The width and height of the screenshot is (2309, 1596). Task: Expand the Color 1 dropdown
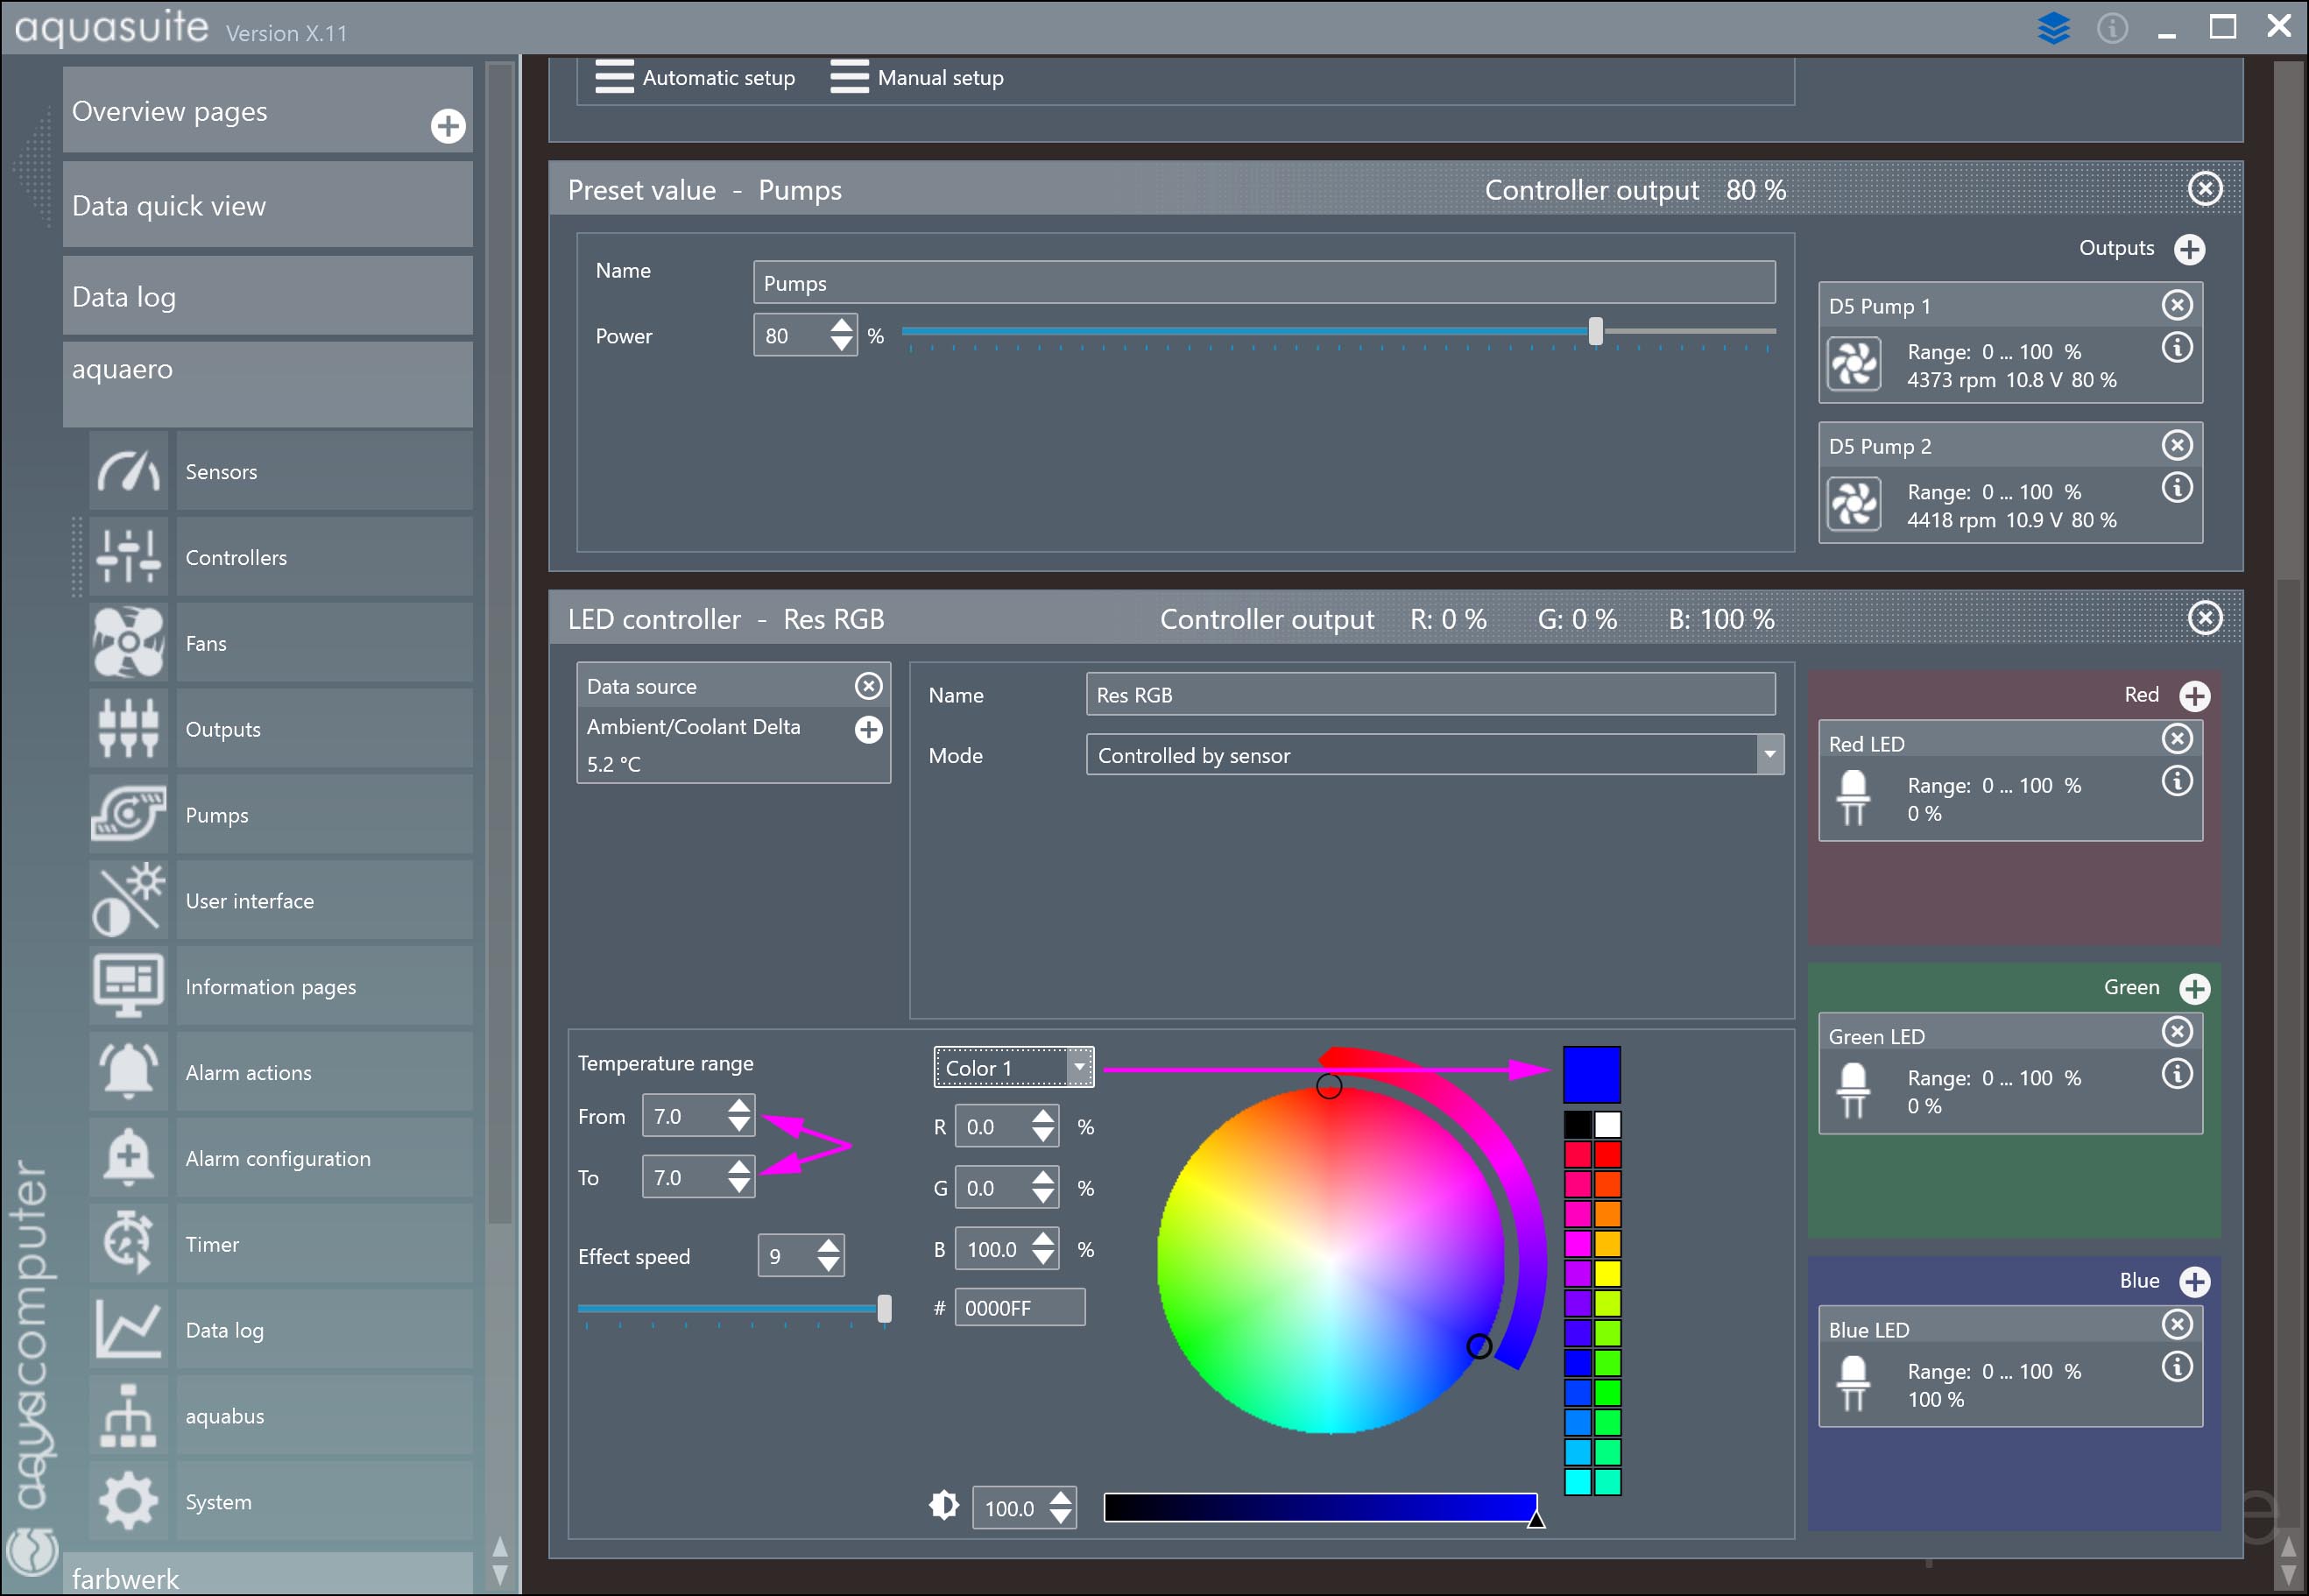pyautogui.click(x=1078, y=1067)
